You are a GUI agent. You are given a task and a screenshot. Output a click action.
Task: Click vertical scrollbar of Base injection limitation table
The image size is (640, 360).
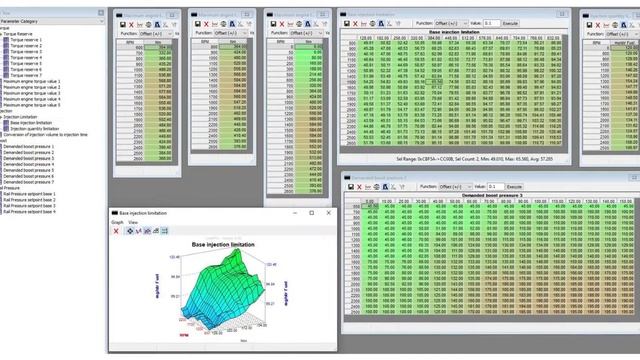pyautogui.click(x=564, y=91)
